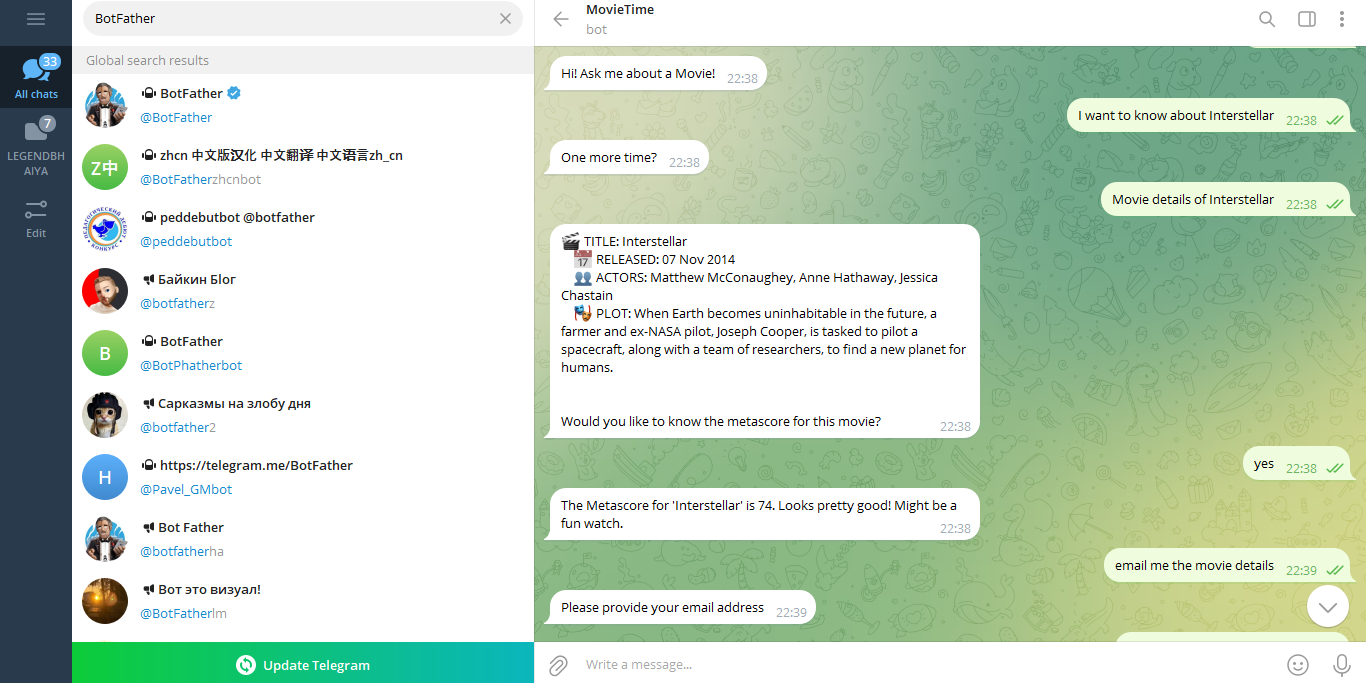This screenshot has width=1366, height=683.
Task: Click the green Z中 avatar
Action: [x=105, y=167]
